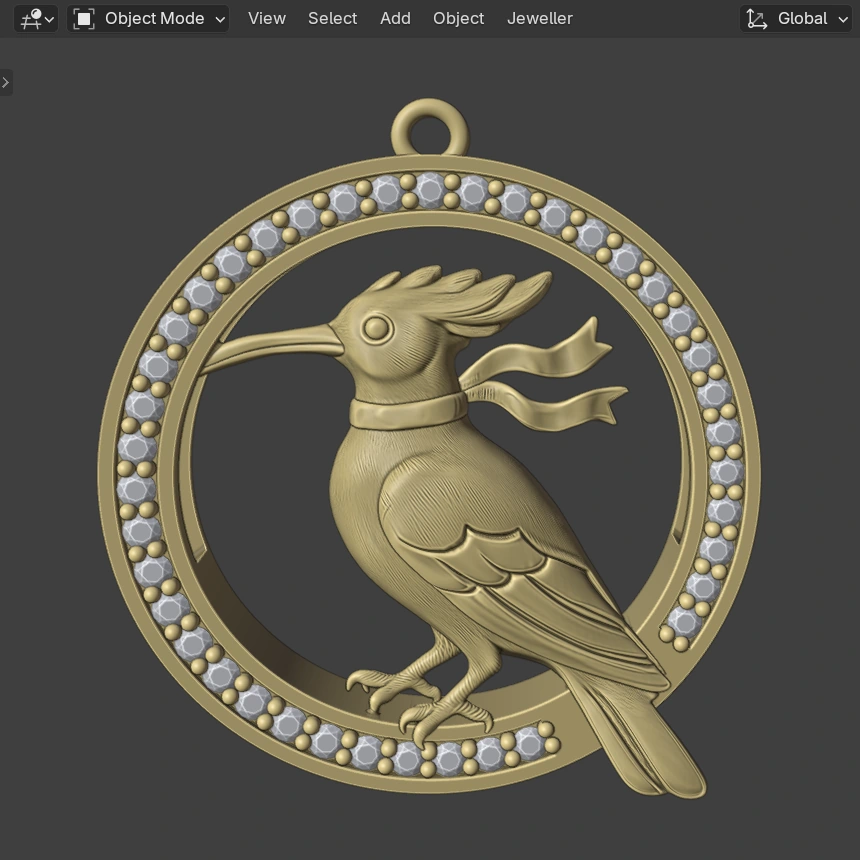Open the Select menu
Viewport: 860px width, 860px height.
[332, 19]
